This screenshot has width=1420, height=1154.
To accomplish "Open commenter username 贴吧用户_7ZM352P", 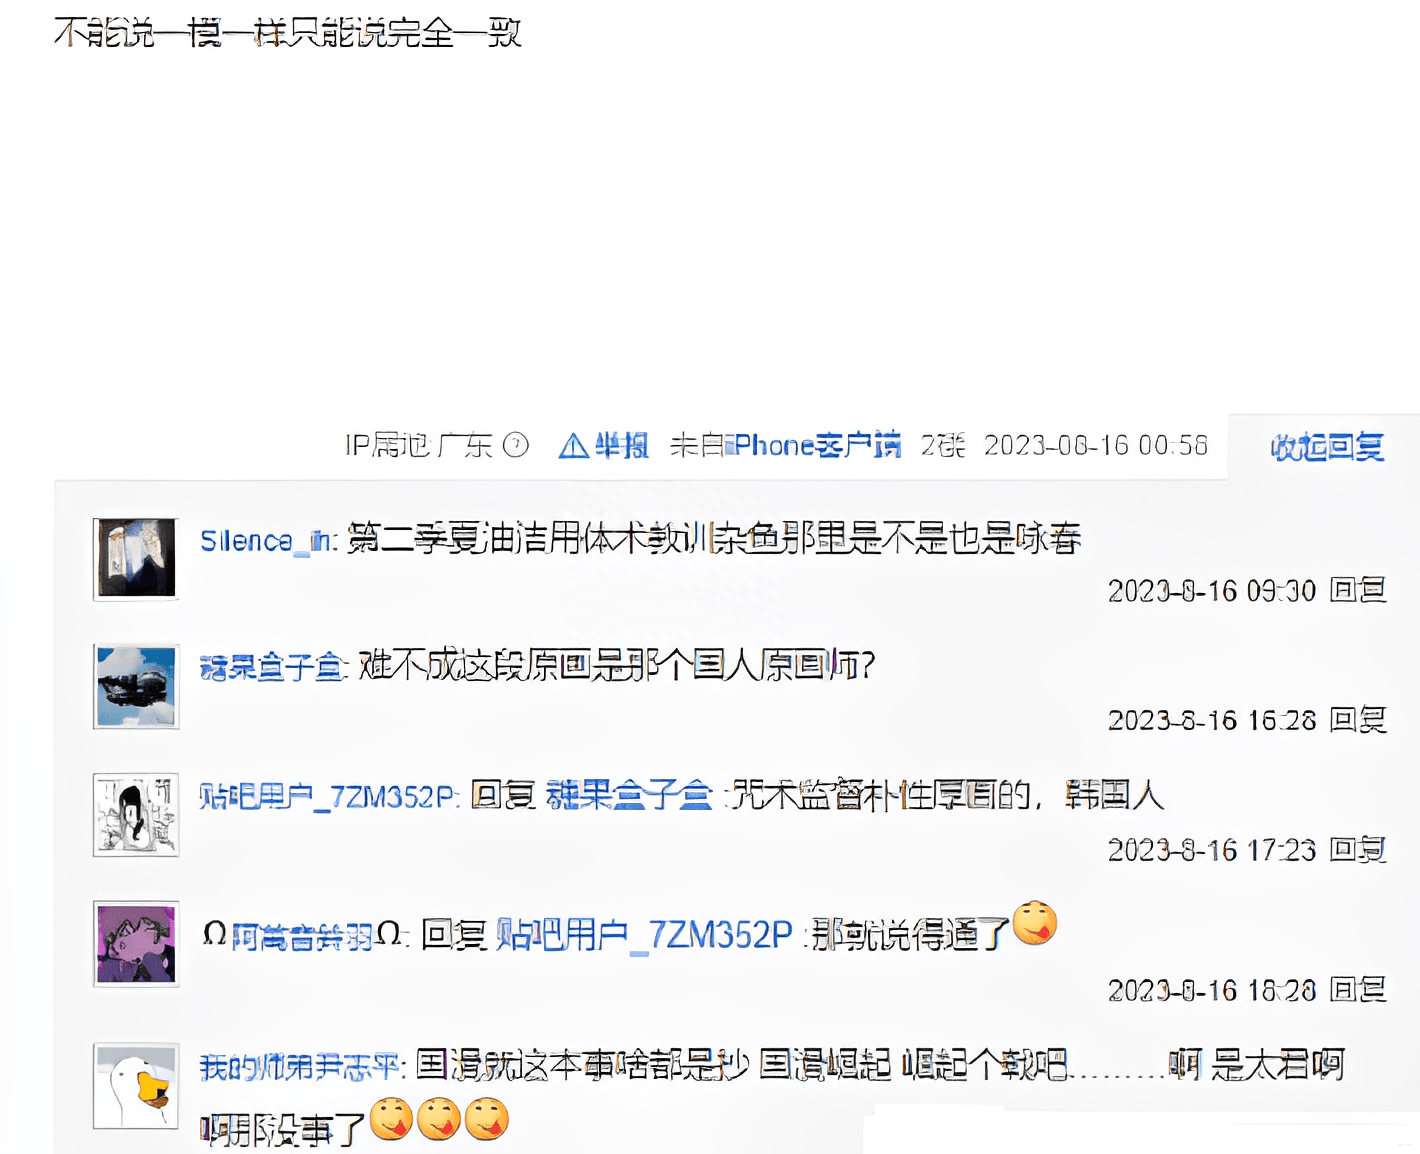I will [326, 797].
